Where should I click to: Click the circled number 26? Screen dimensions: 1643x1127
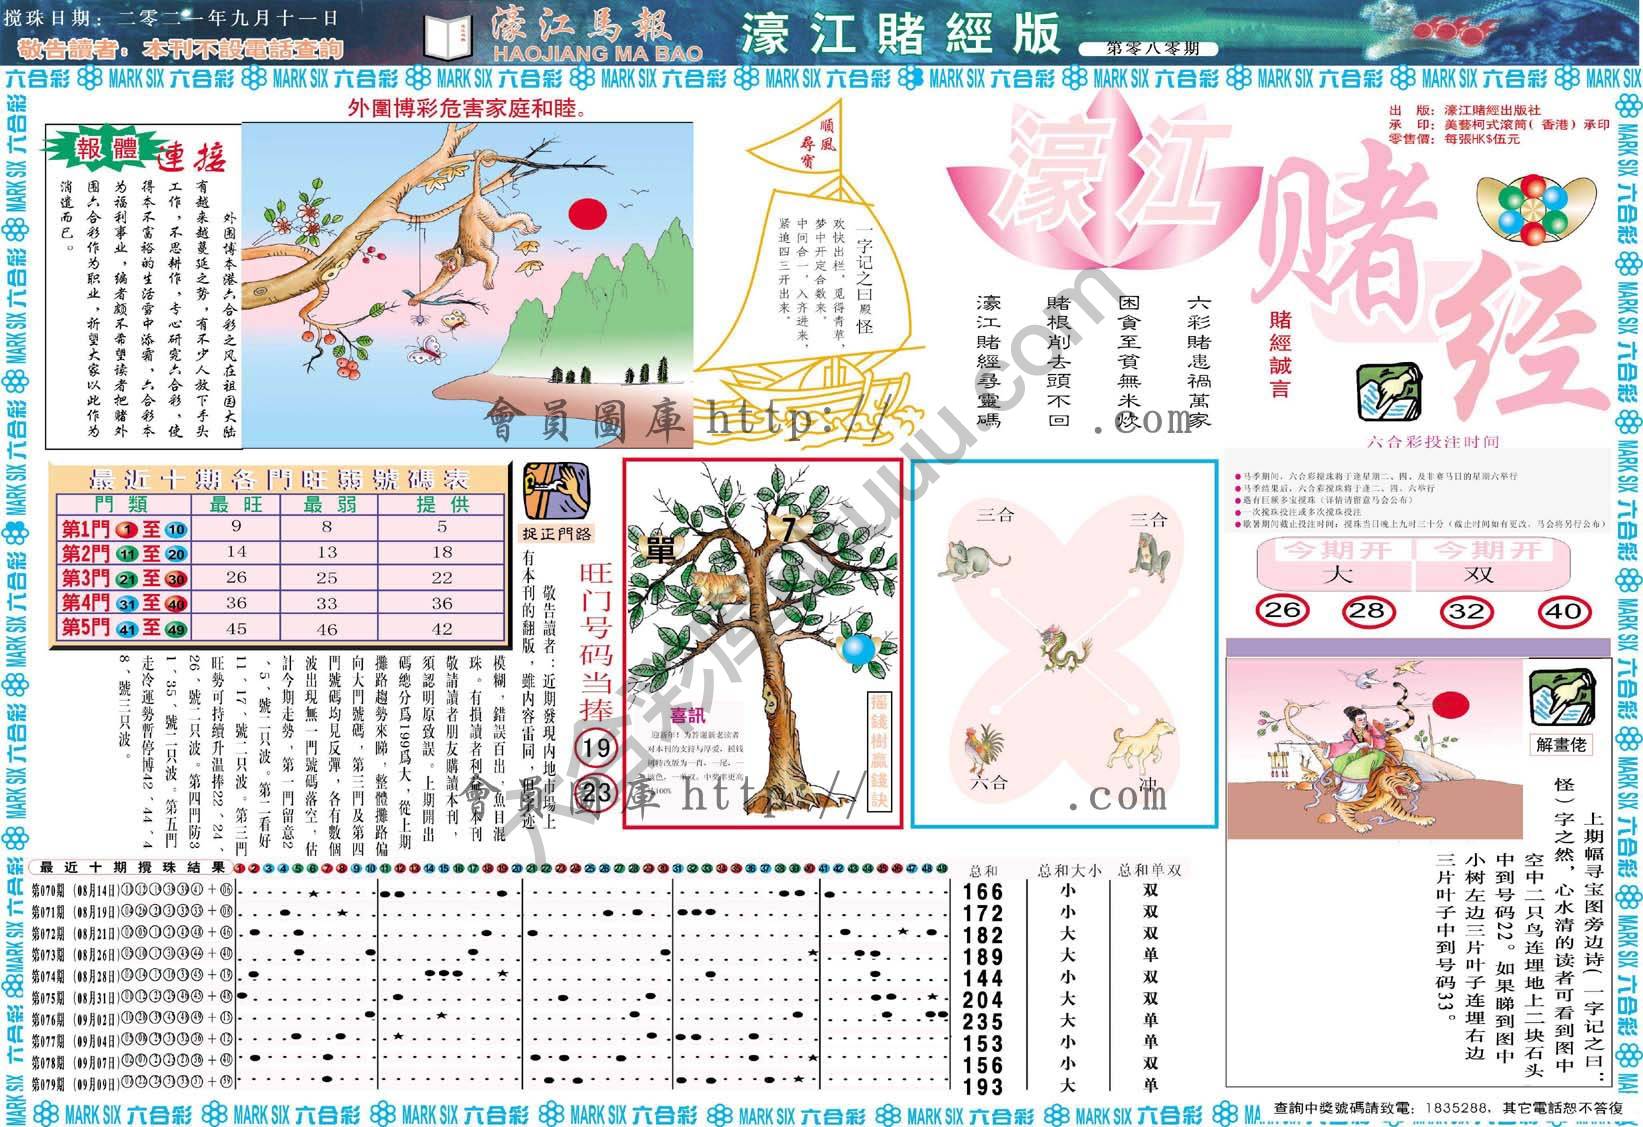tap(1283, 610)
